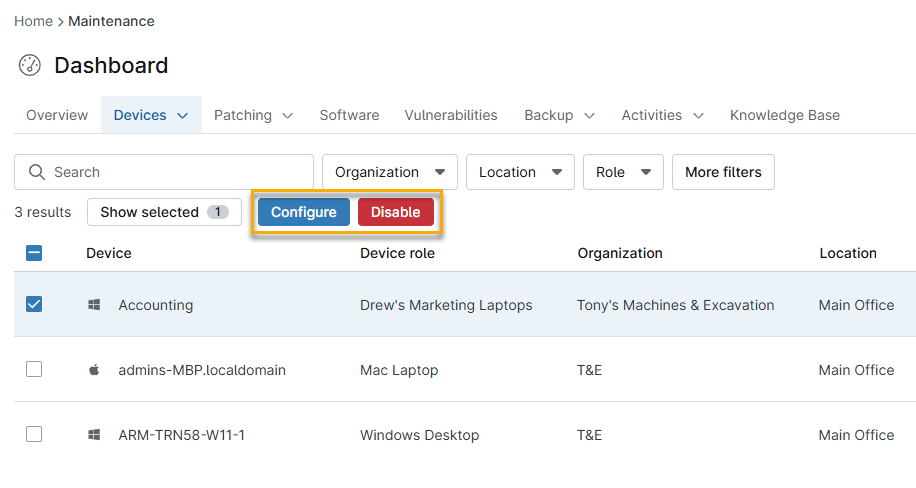Expand the Patching tab menu
This screenshot has width=916, height=488.
click(x=253, y=115)
